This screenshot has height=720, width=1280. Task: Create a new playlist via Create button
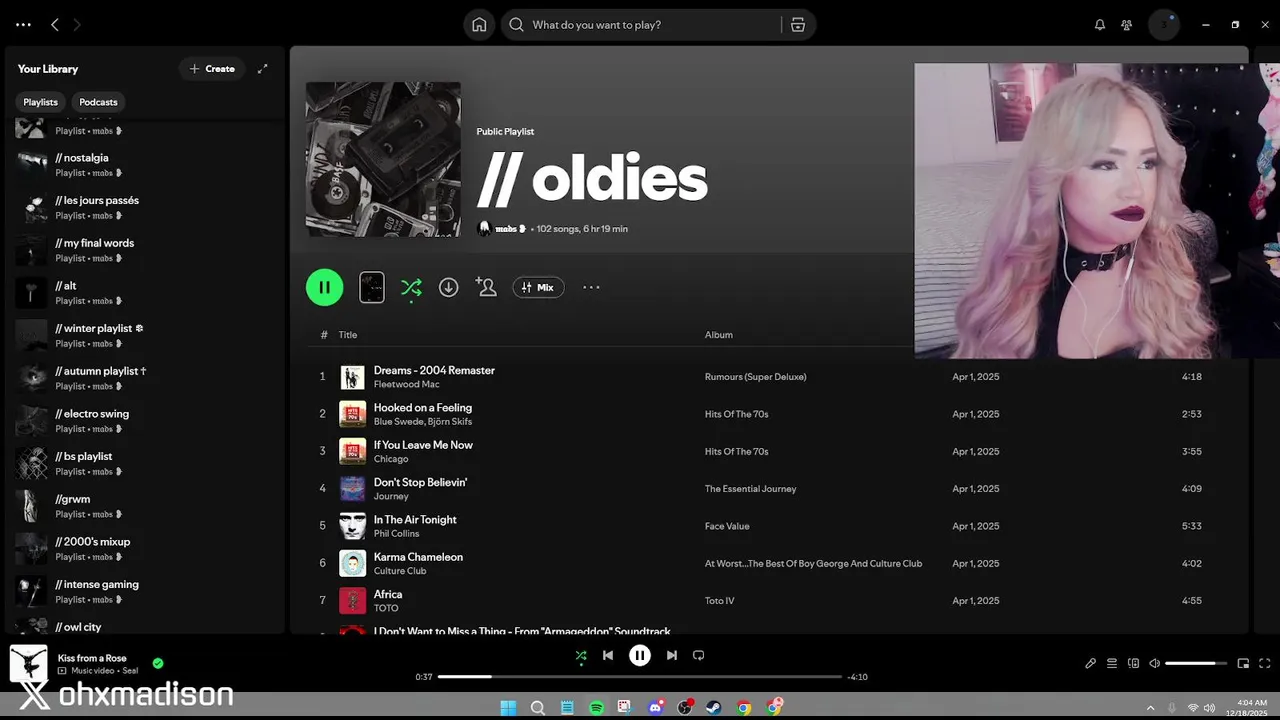[x=212, y=69]
